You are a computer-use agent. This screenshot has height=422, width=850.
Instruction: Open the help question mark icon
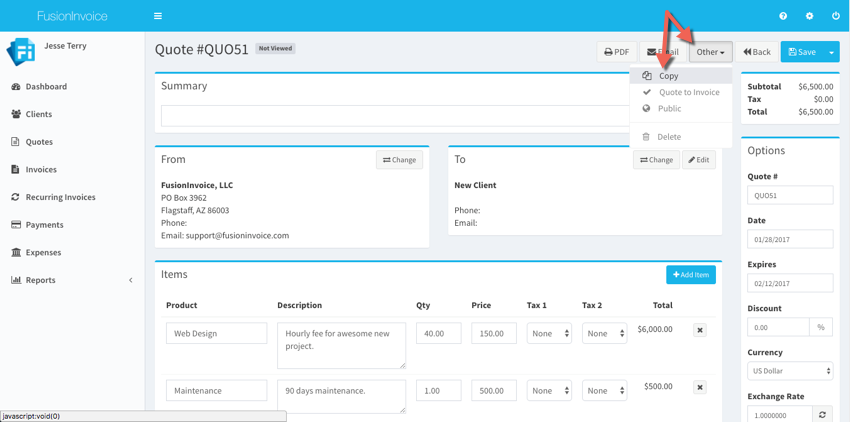click(783, 16)
